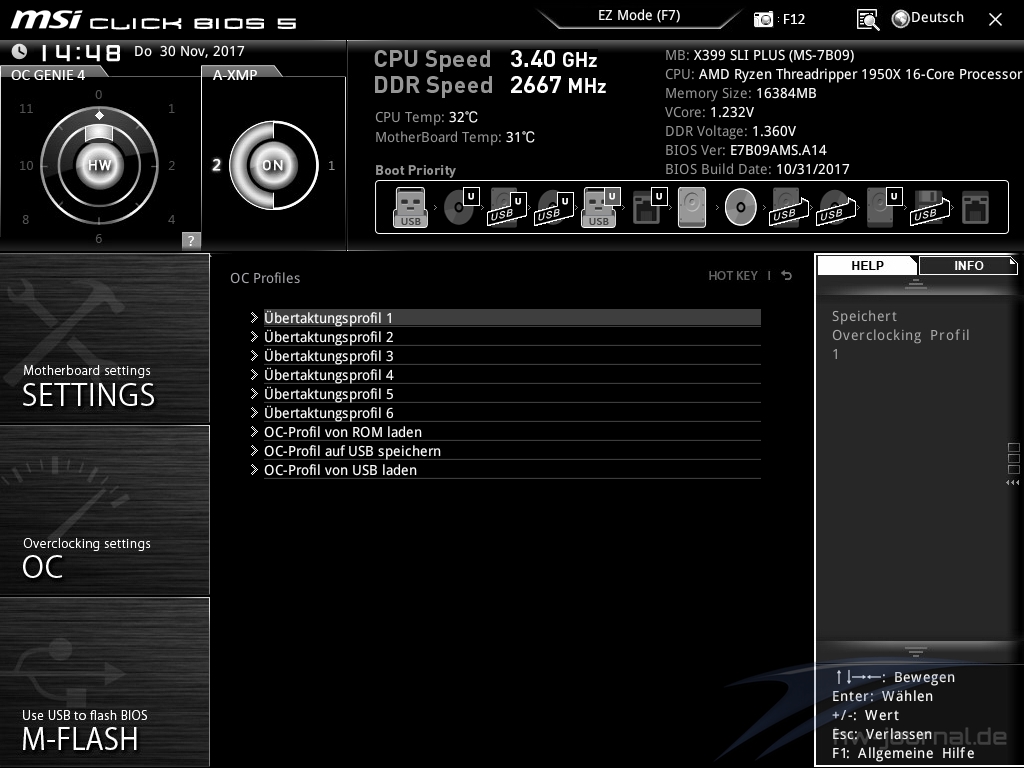The width and height of the screenshot is (1024, 768).
Task: Click the DDR Speed 2667 MHz value
Action: [x=558, y=85]
